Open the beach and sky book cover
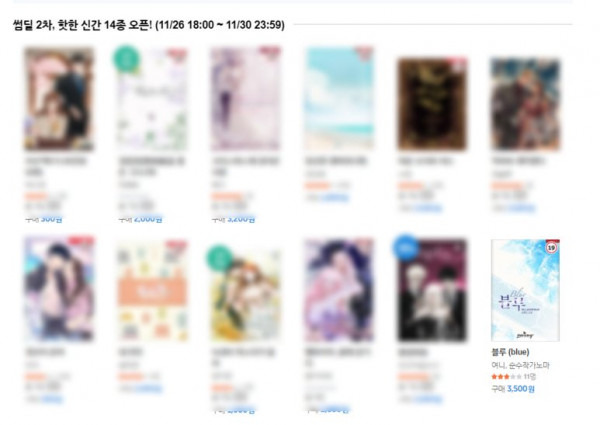Viewport: 600px width, 425px height. coord(339,98)
